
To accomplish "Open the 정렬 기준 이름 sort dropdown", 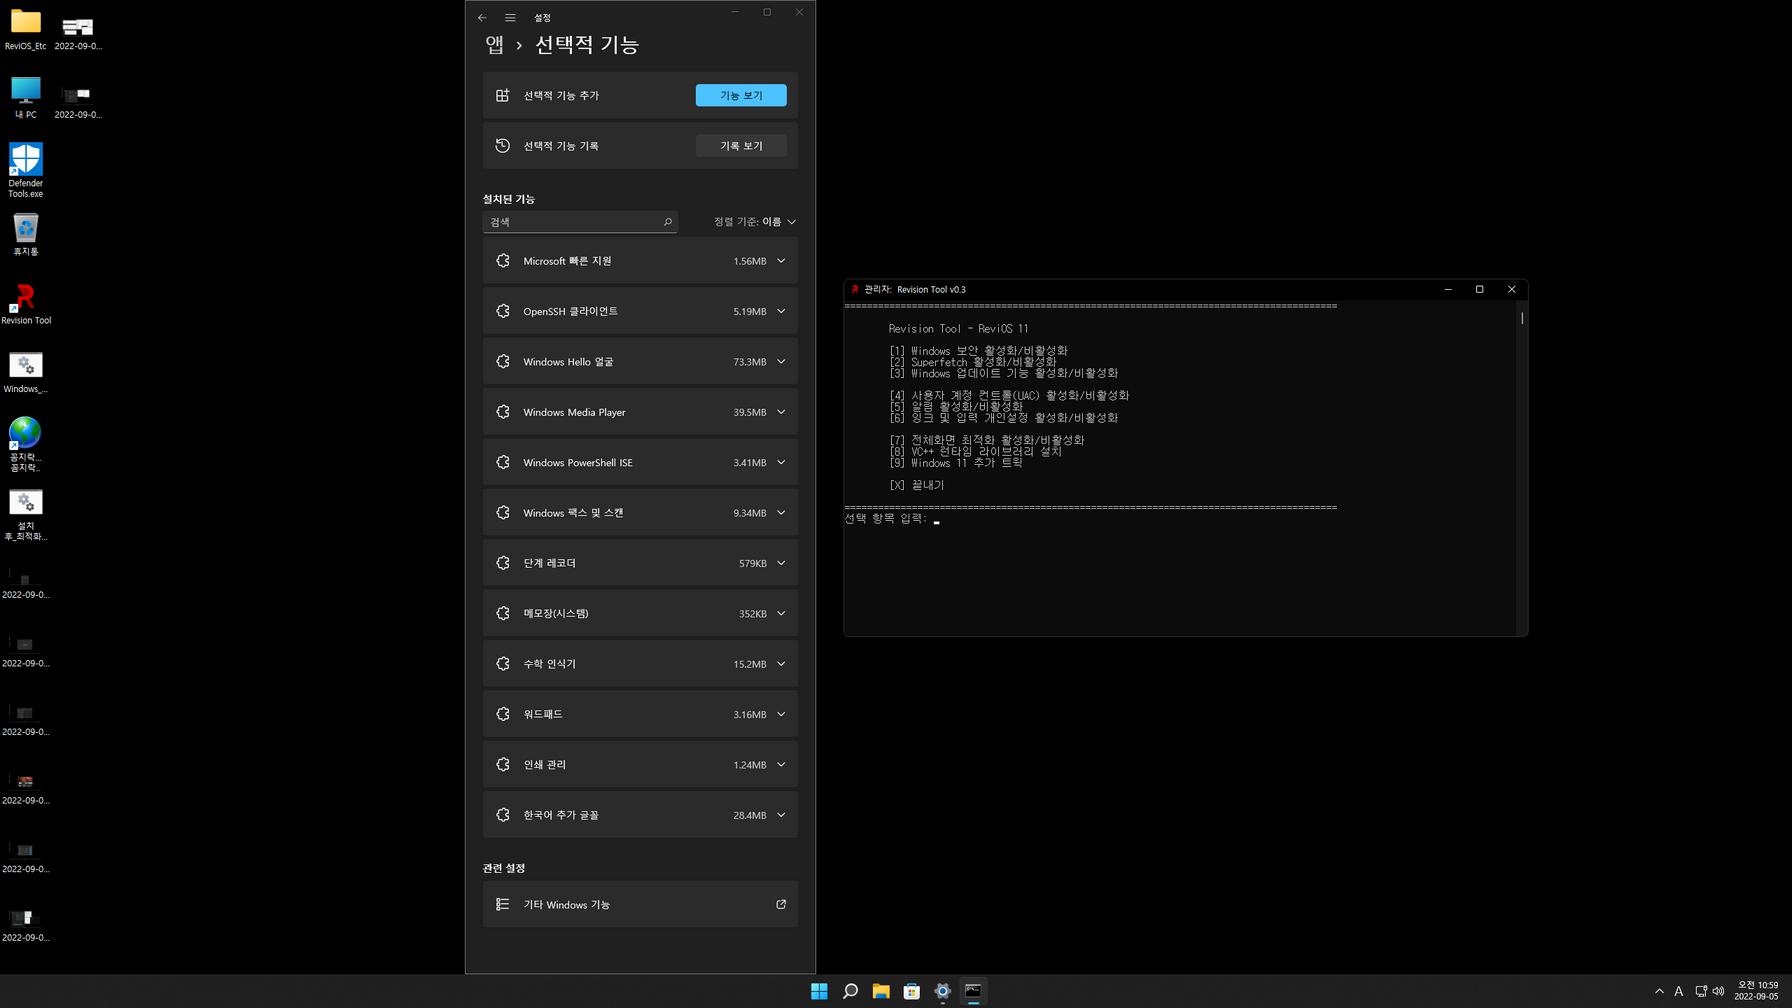I will pos(755,222).
